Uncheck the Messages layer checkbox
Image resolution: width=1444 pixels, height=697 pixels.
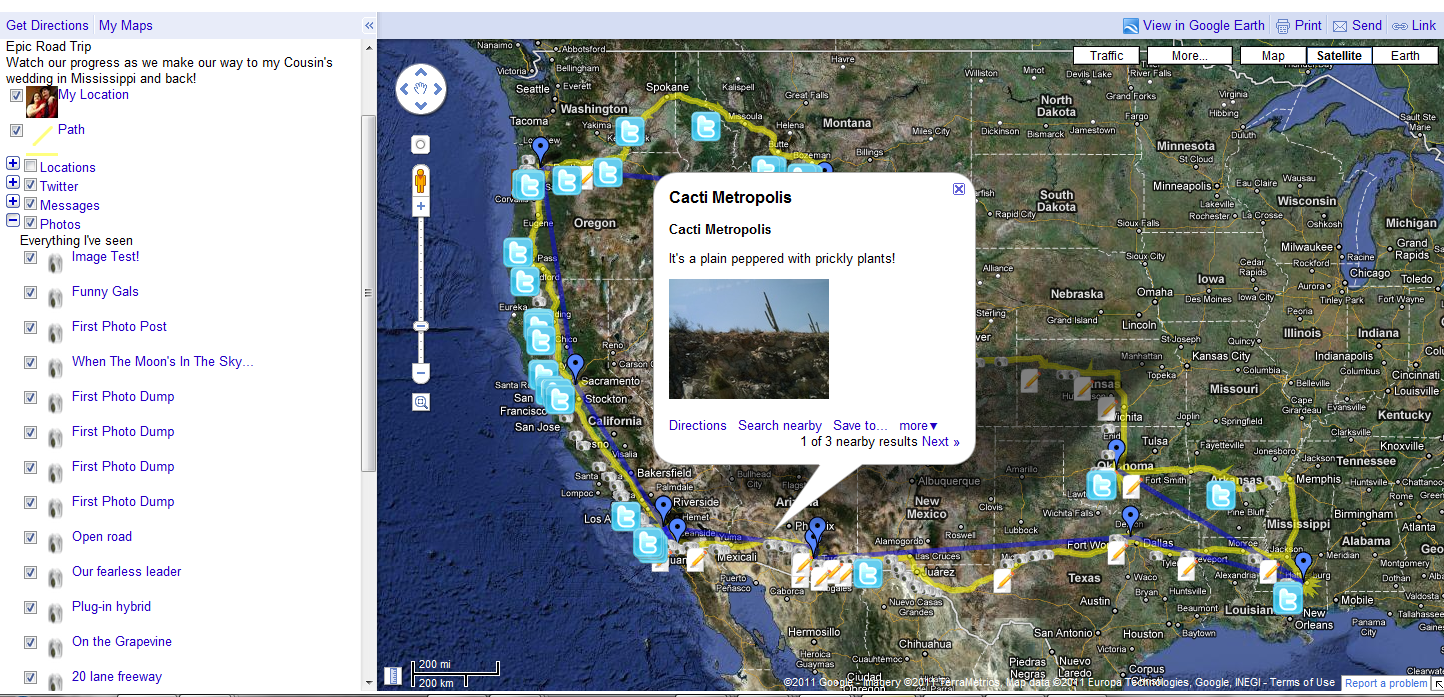point(31,204)
